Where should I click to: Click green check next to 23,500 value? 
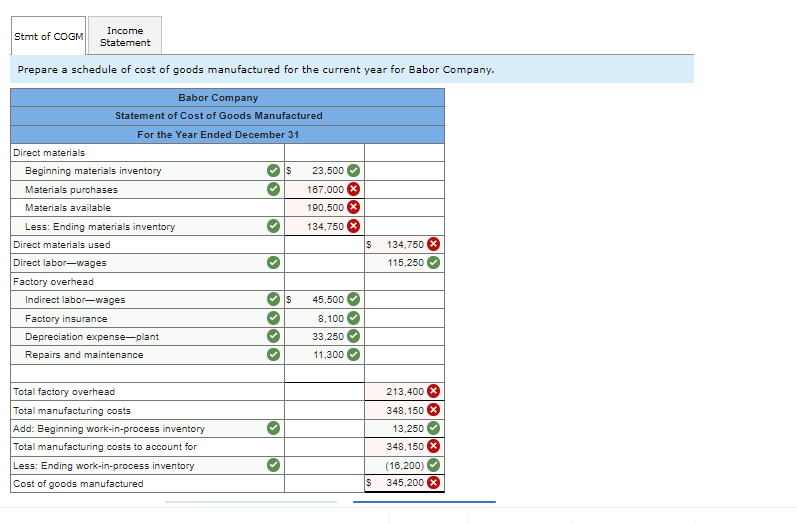[x=353, y=171]
